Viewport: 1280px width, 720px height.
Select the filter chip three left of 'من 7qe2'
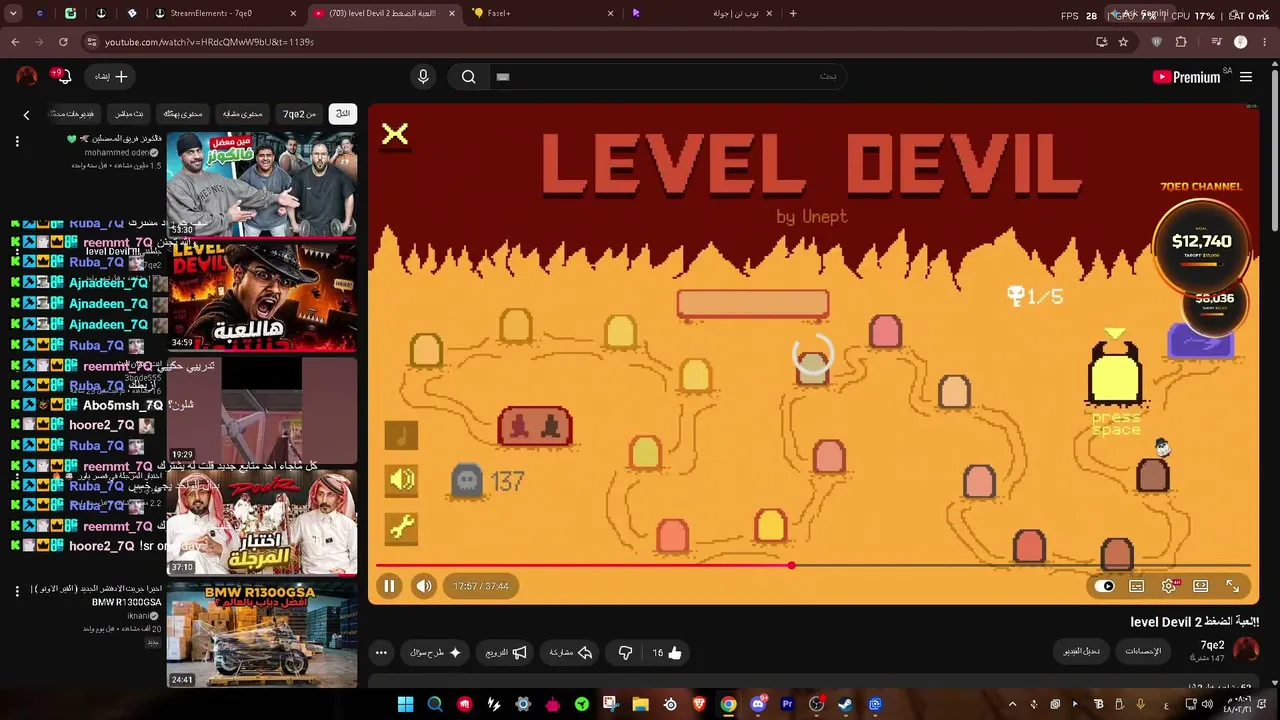pos(129,114)
